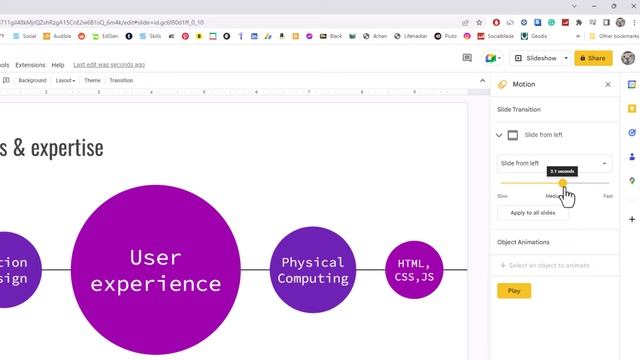Click red Opera-style extension icon
Viewport: 640px width, 360px height.
tap(496, 22)
